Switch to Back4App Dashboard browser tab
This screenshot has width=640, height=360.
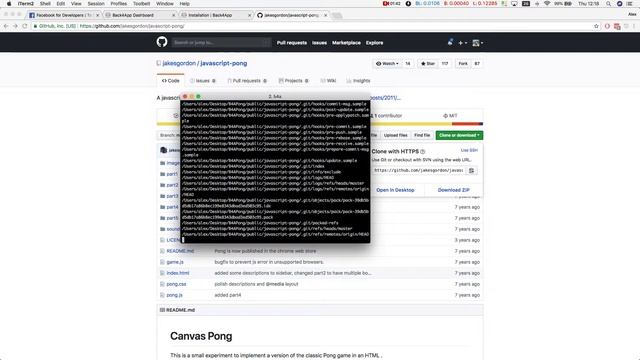(139, 15)
